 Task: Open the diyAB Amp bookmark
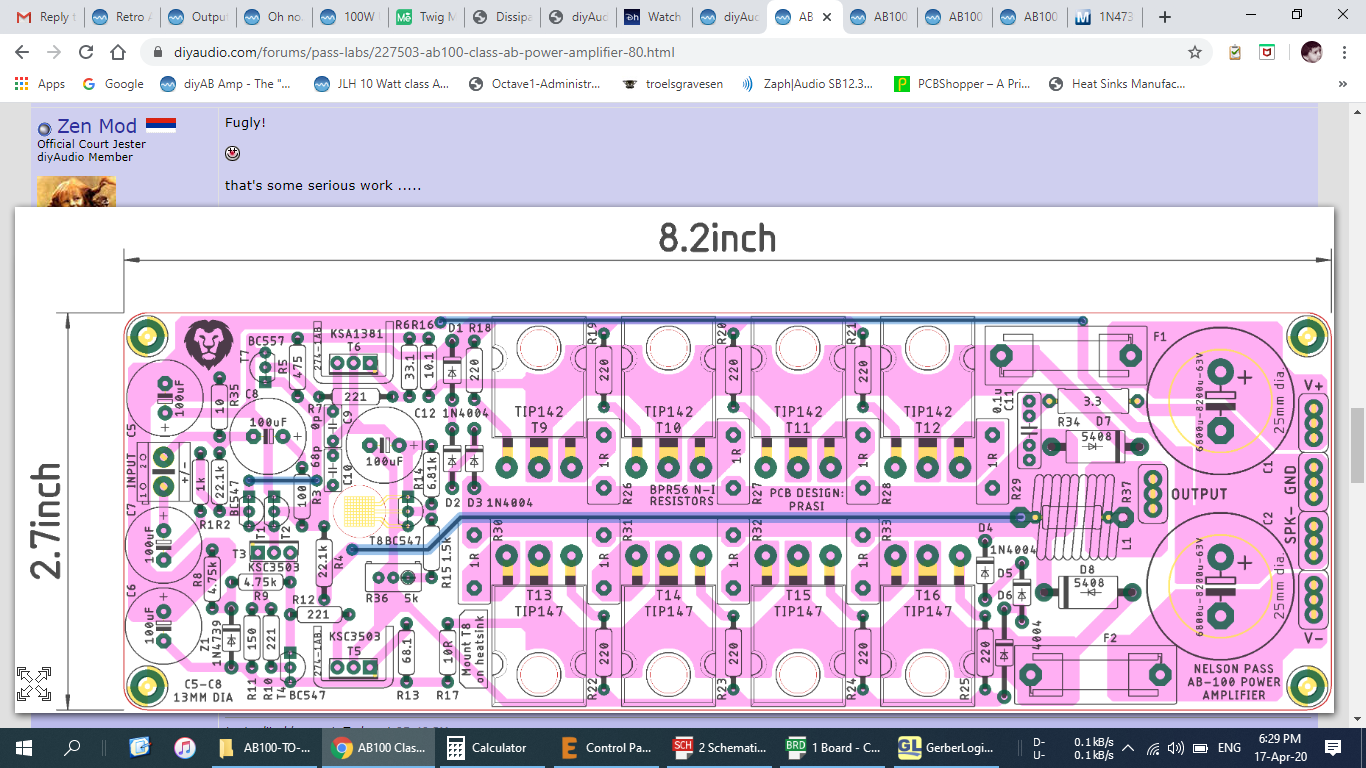[227, 84]
